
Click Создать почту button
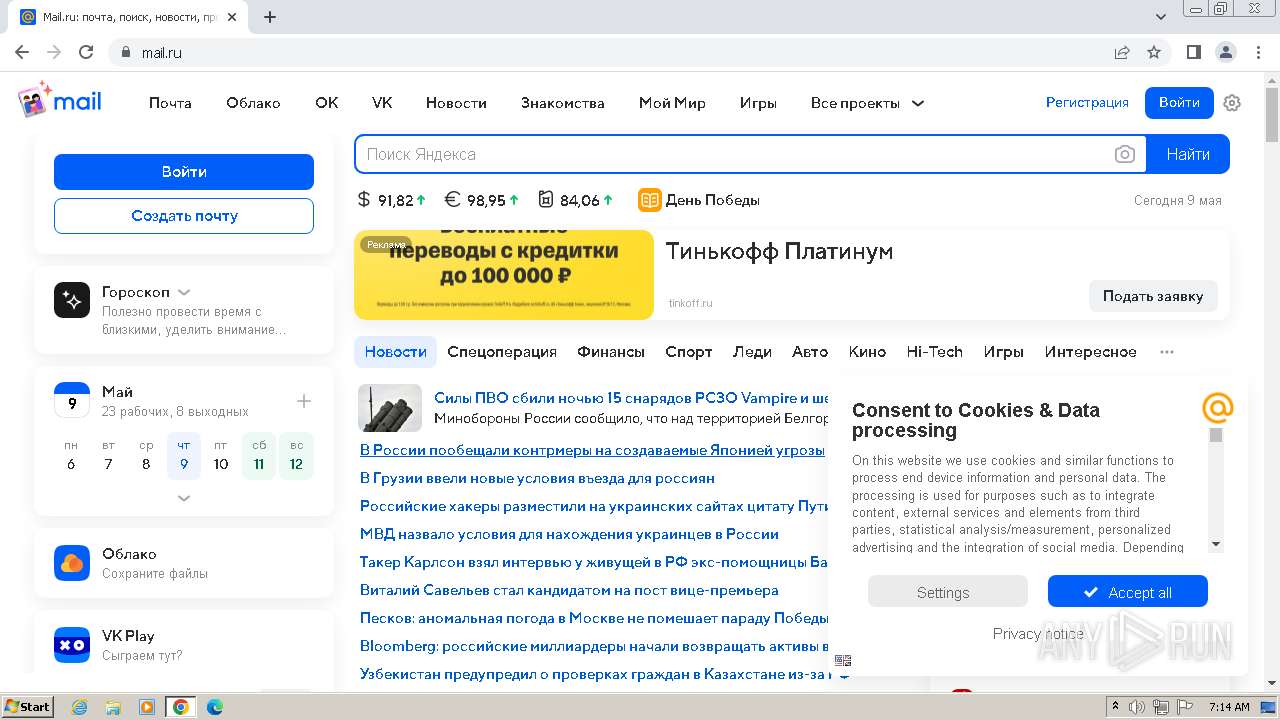pyautogui.click(x=184, y=216)
